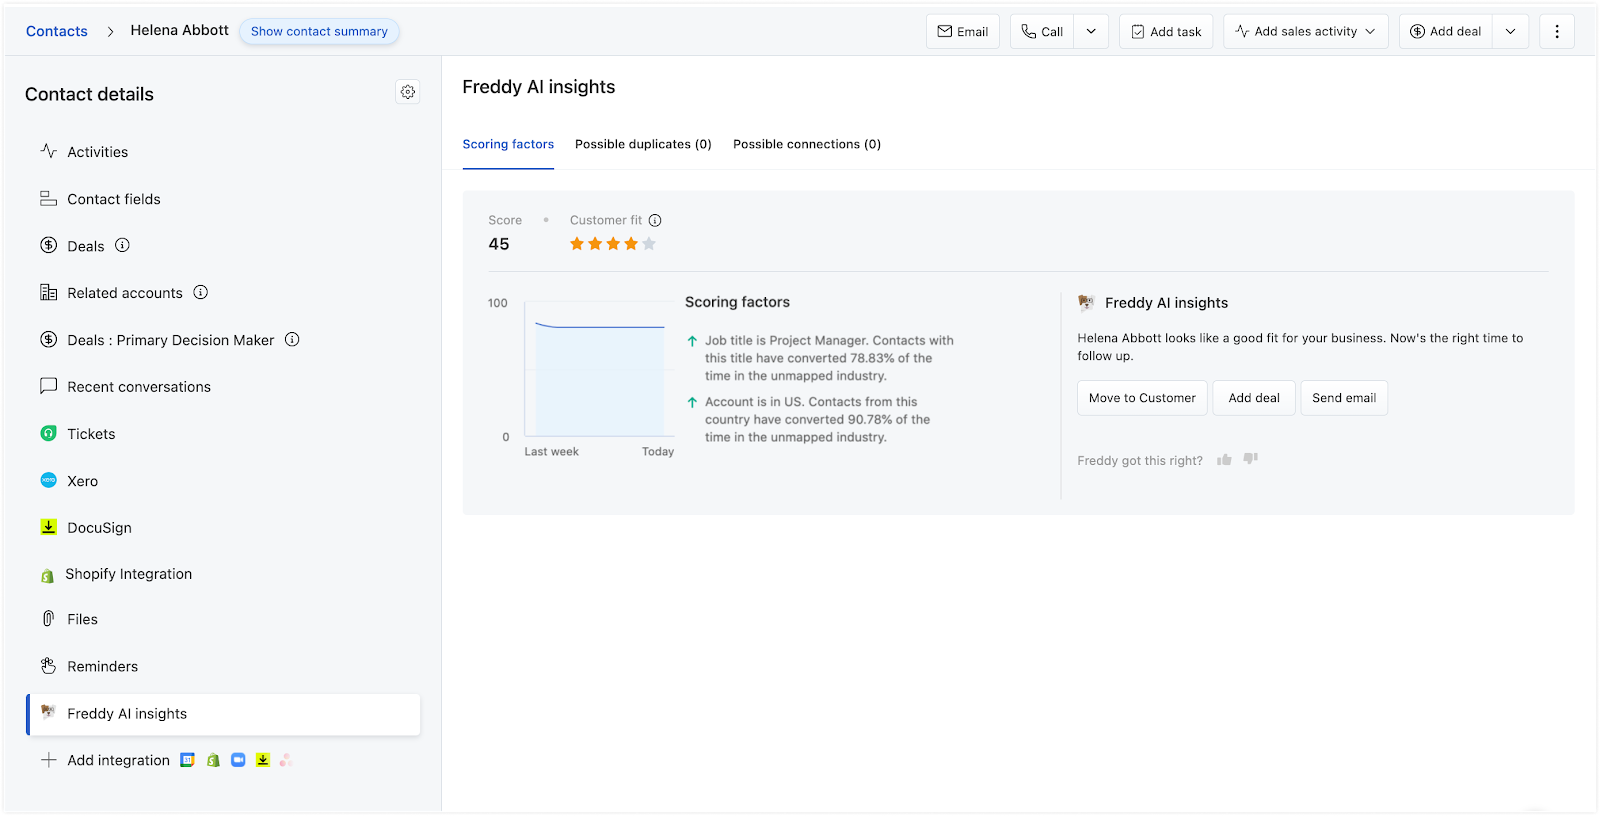Click the Send email button
The height and width of the screenshot is (816, 1600).
[1344, 398]
